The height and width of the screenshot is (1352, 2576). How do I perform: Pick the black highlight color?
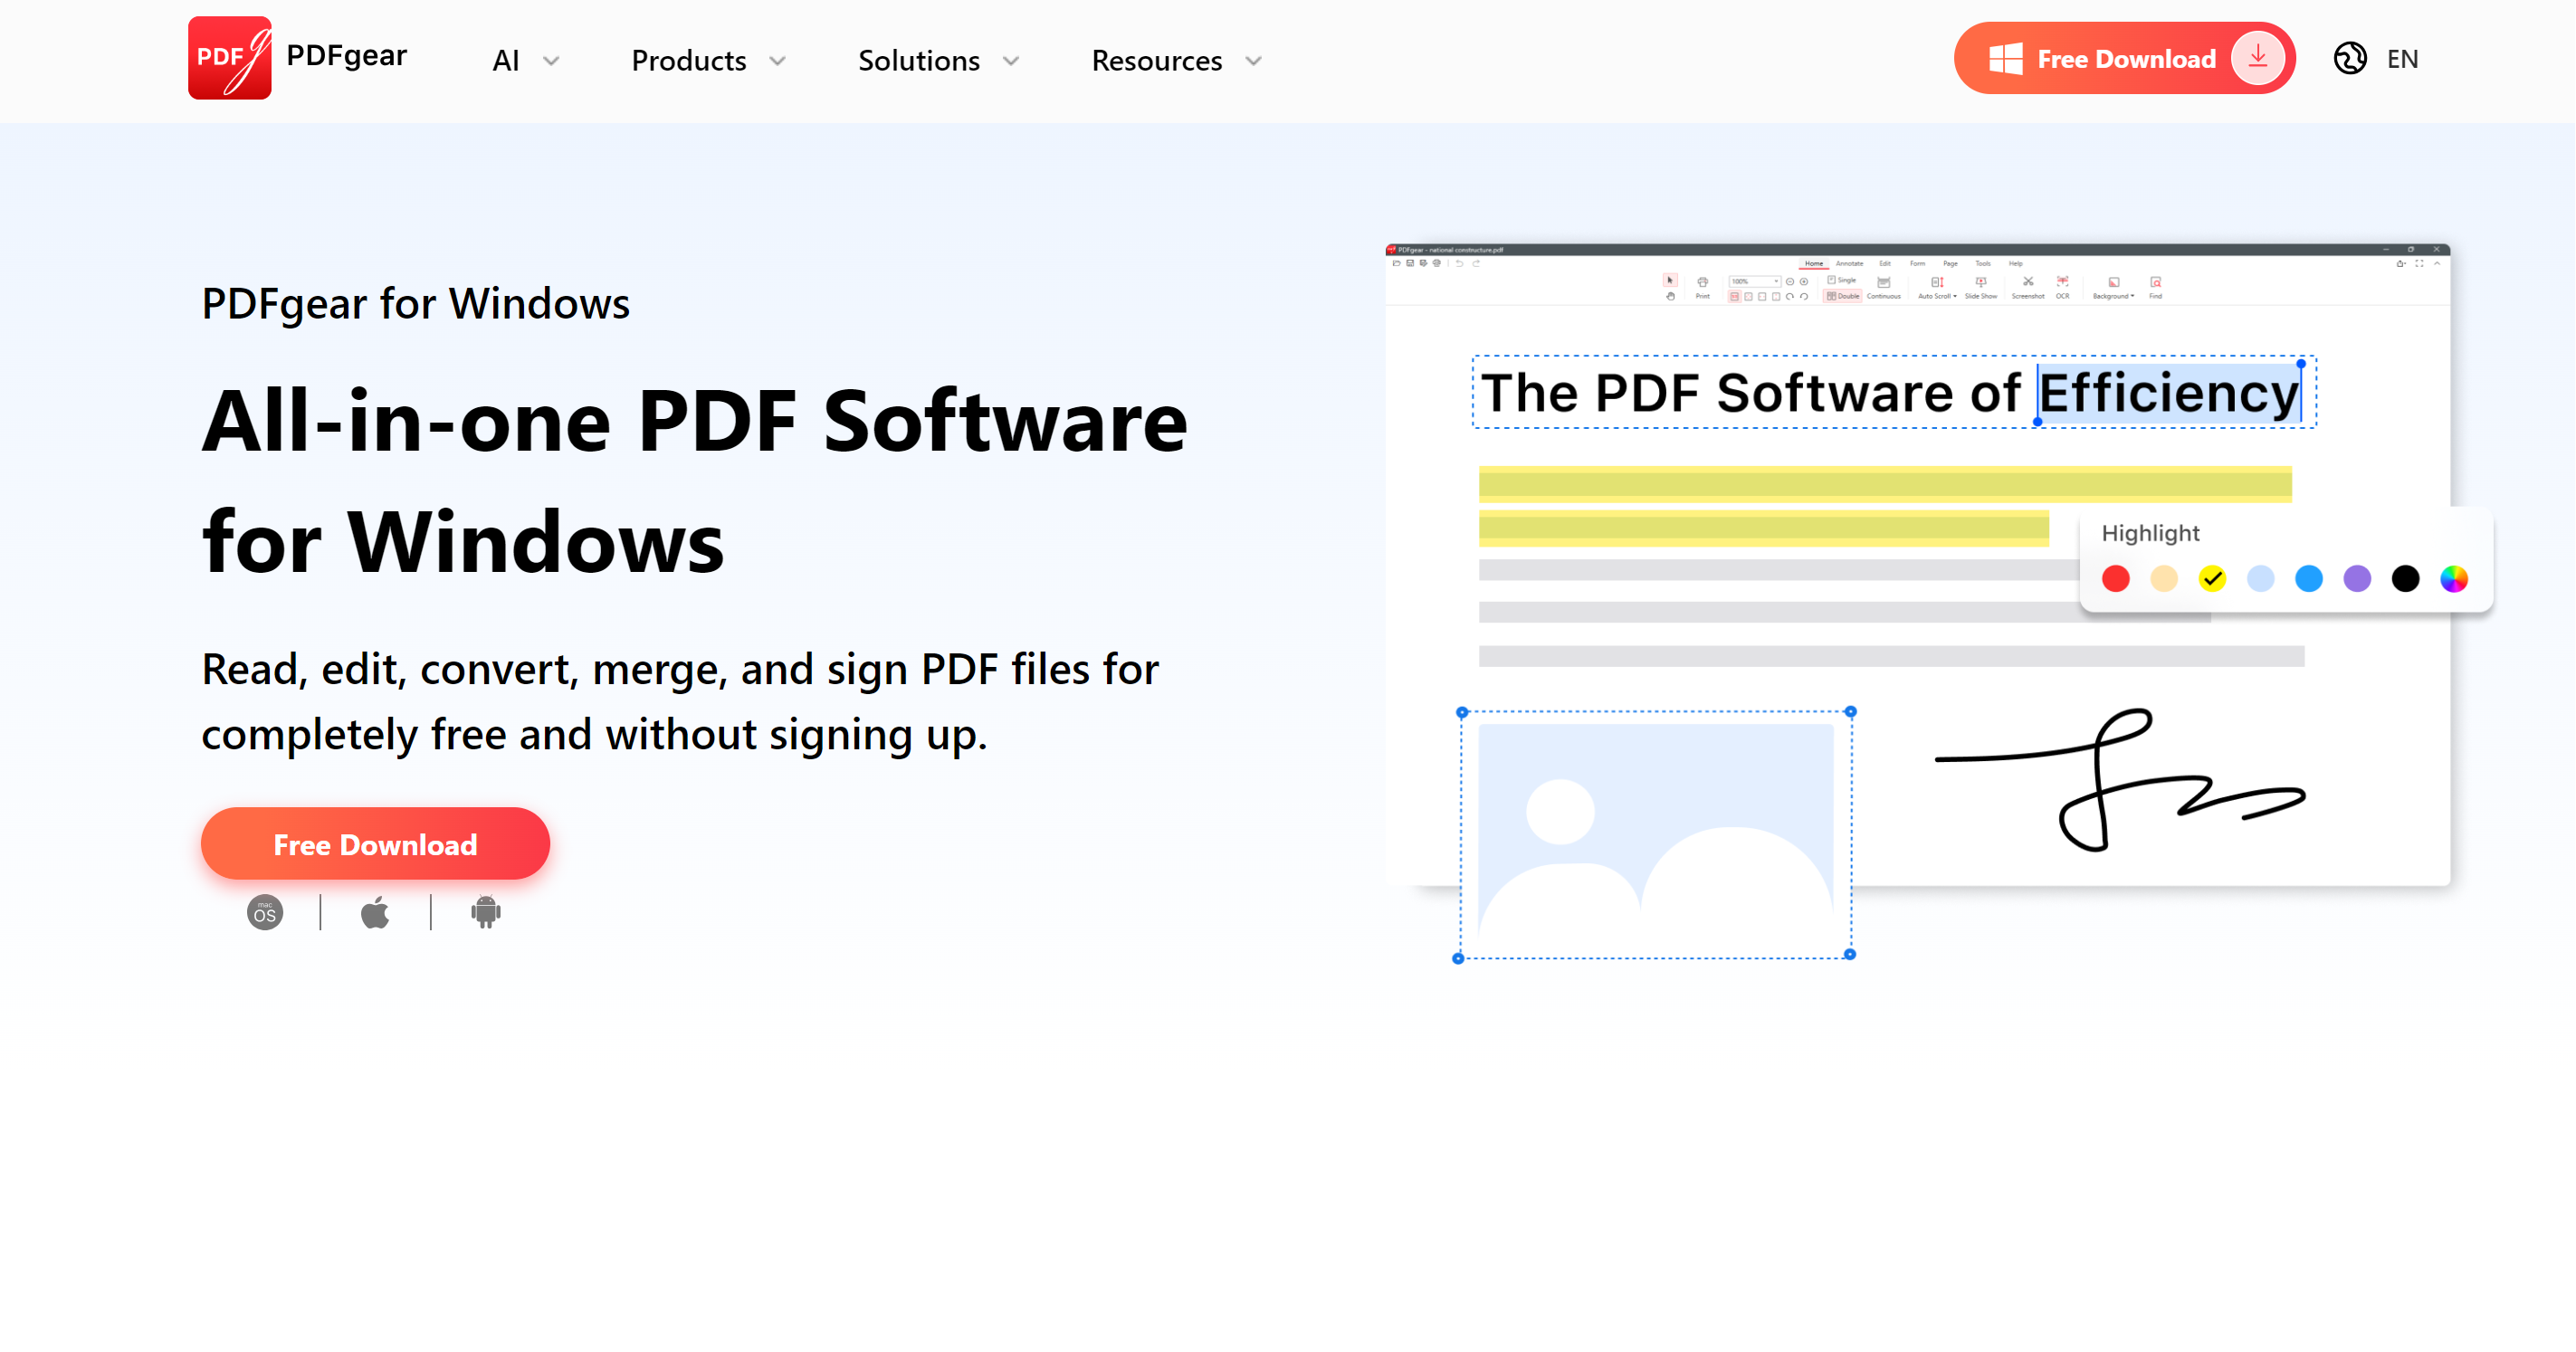pos(2405,579)
